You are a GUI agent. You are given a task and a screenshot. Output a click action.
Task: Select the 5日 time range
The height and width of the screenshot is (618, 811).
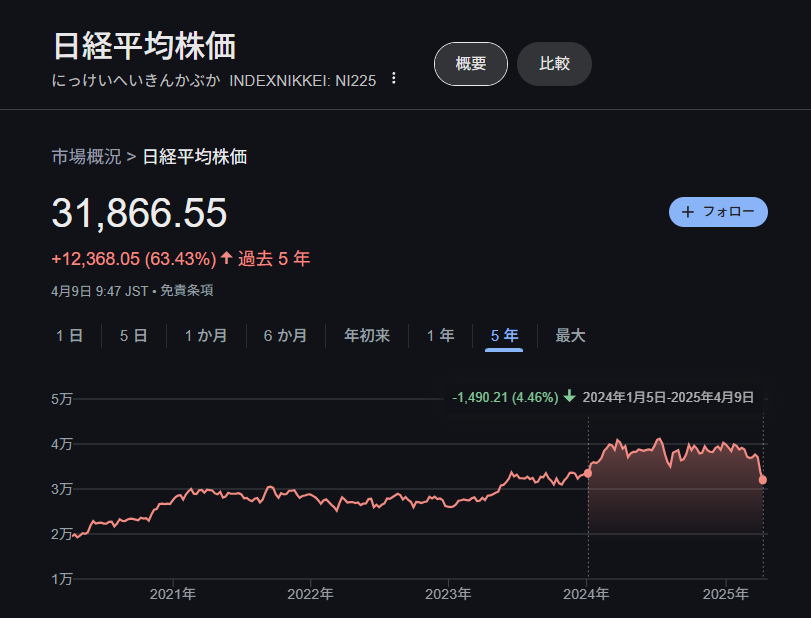point(133,336)
